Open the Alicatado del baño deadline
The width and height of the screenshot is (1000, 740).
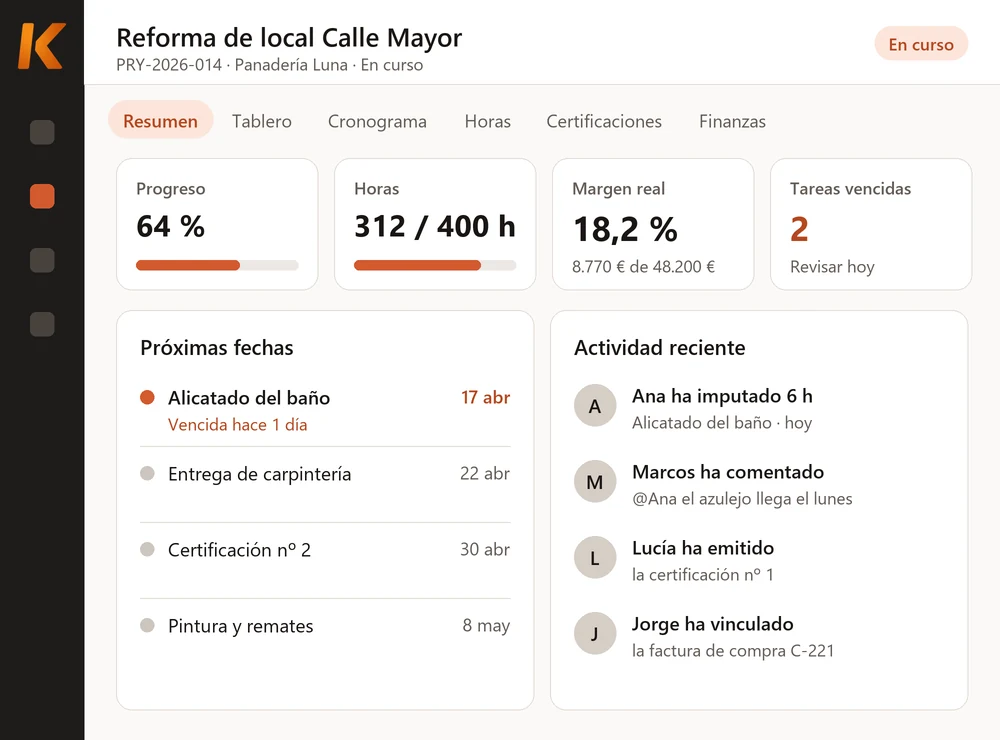pyautogui.click(x=325, y=410)
